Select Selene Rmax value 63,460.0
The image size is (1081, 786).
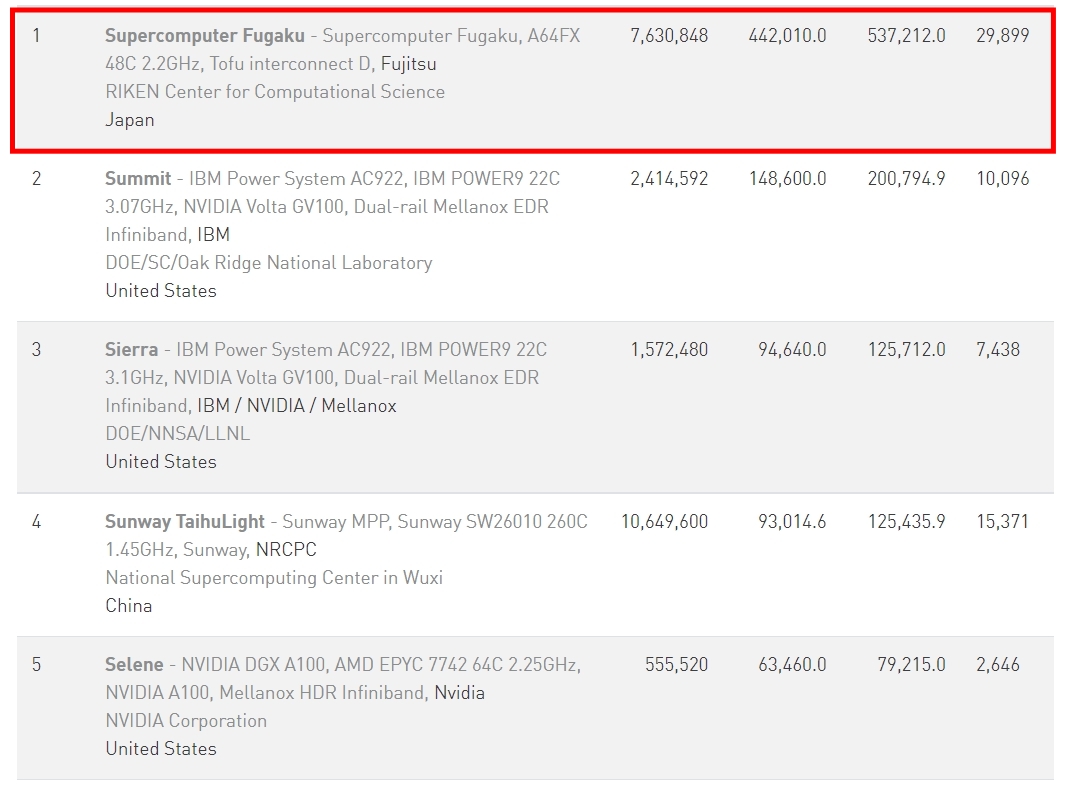pyautogui.click(x=792, y=665)
